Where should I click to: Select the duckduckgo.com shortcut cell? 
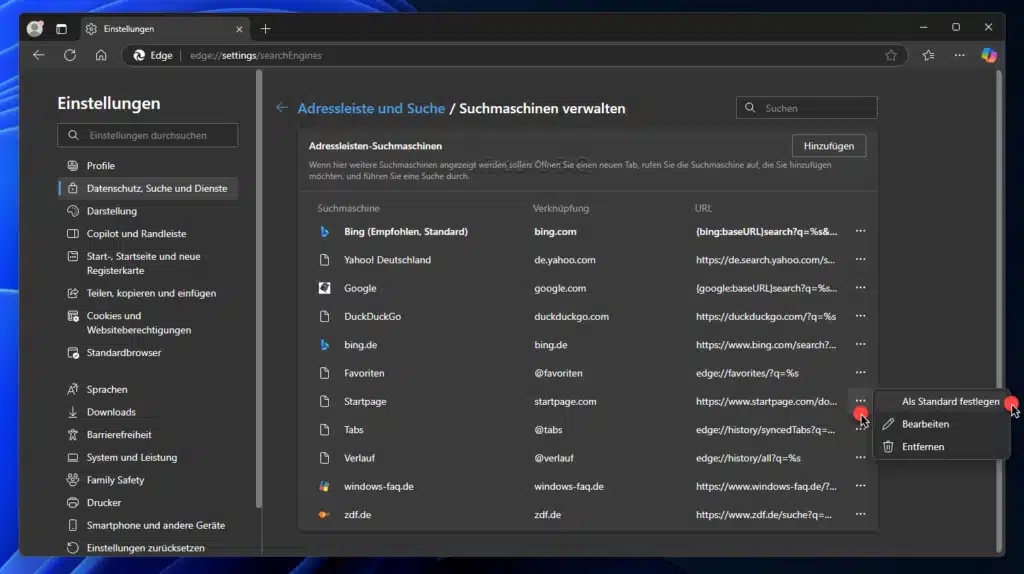click(571, 316)
